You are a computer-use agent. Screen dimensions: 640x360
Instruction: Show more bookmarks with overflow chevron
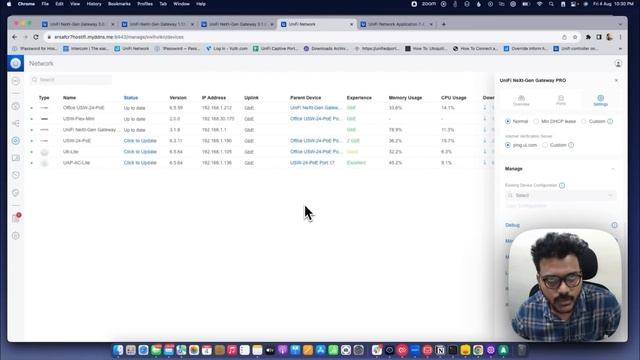coord(620,49)
